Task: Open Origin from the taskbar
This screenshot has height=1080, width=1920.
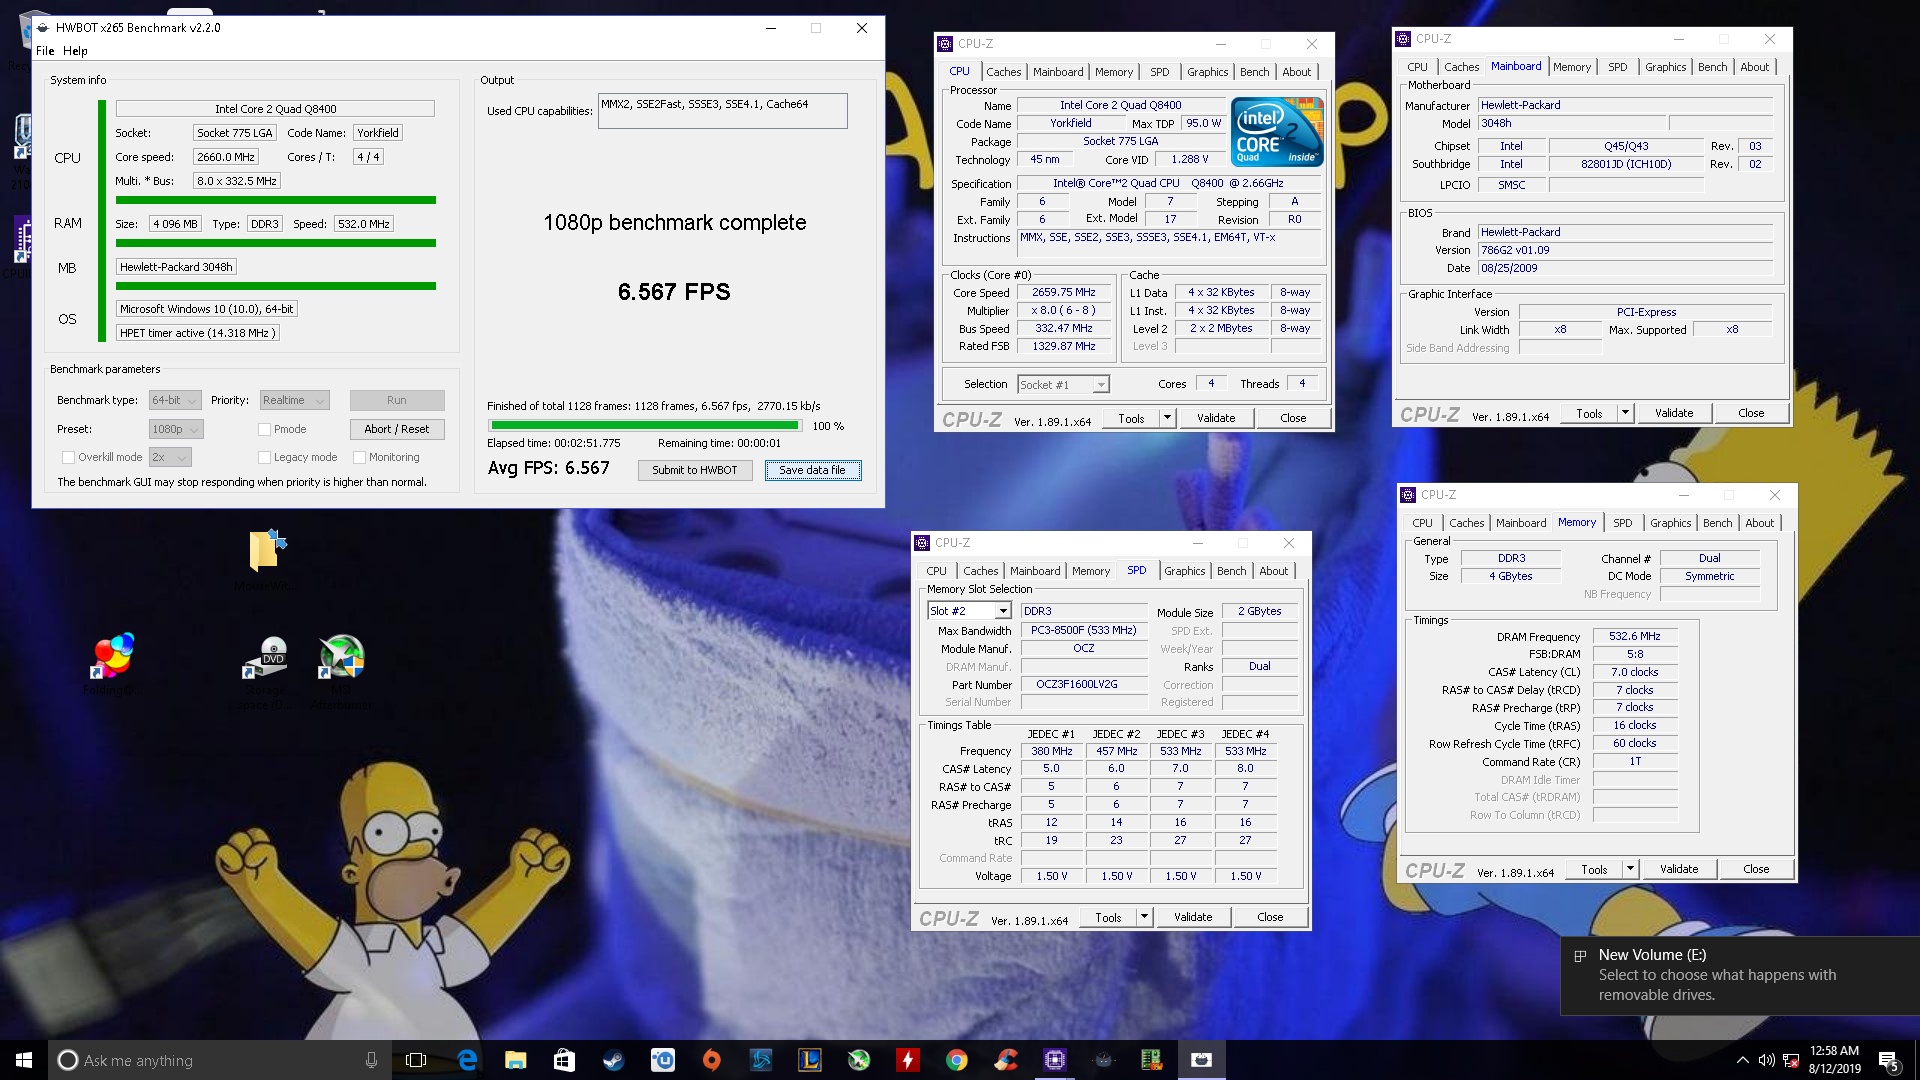Action: [711, 1060]
